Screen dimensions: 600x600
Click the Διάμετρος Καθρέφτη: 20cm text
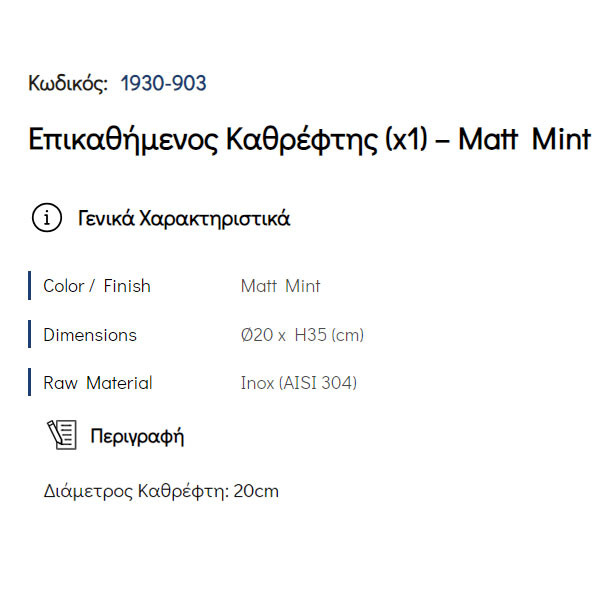[161, 491]
